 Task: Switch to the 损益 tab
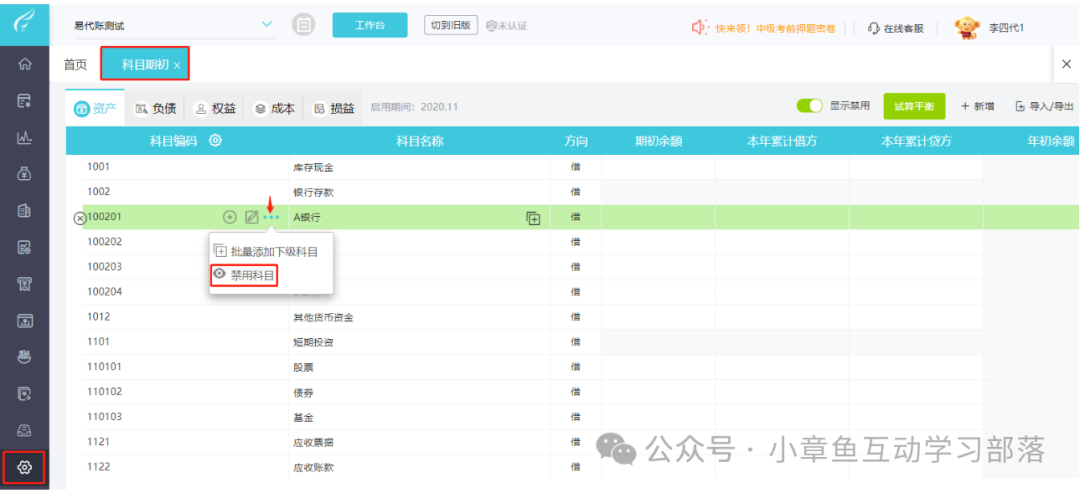point(334,108)
